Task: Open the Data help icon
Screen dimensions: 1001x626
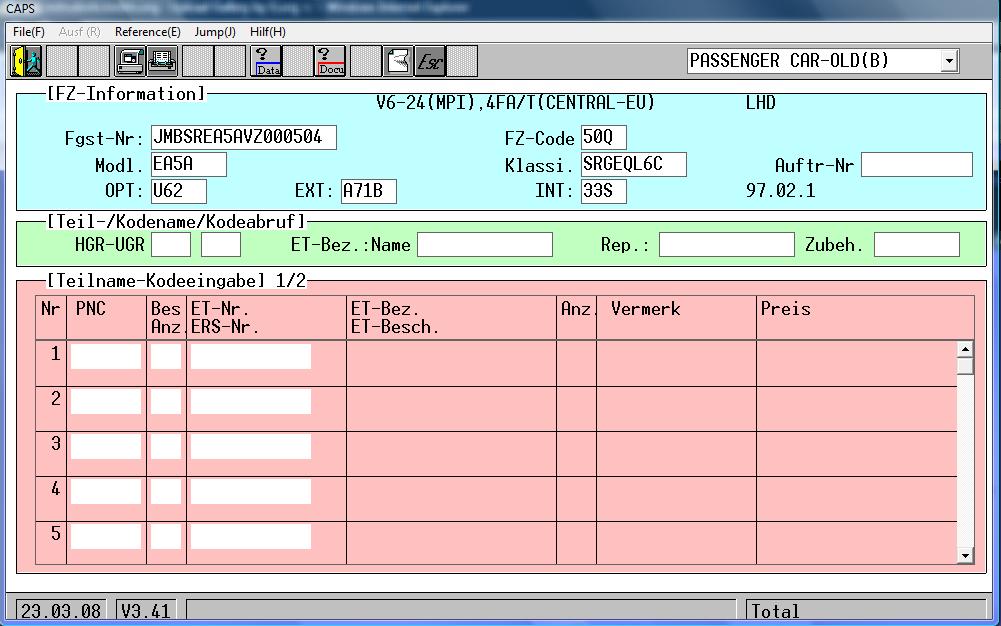Action: [267, 62]
